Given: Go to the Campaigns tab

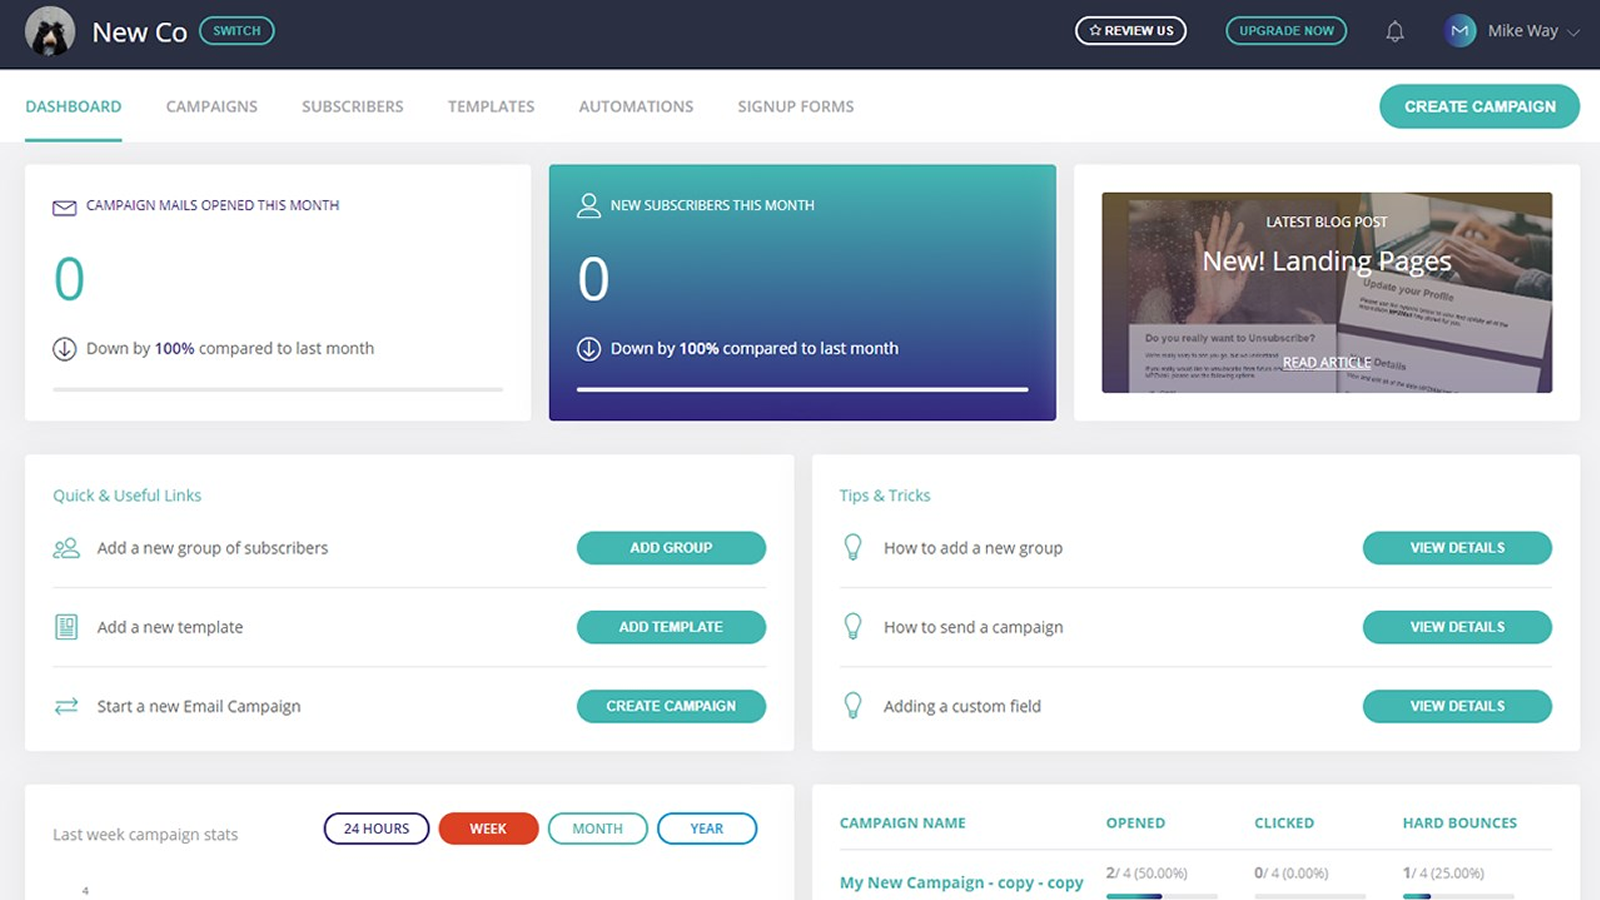Looking at the screenshot, I should [x=212, y=106].
